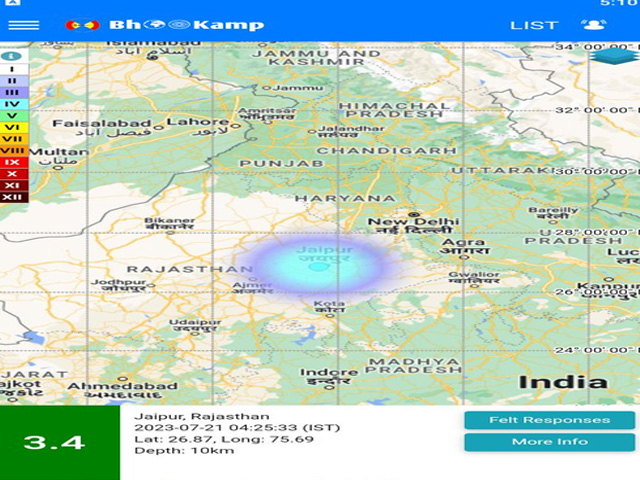Tap the New Delhi map label
This screenshot has width=640, height=480.
413,226
